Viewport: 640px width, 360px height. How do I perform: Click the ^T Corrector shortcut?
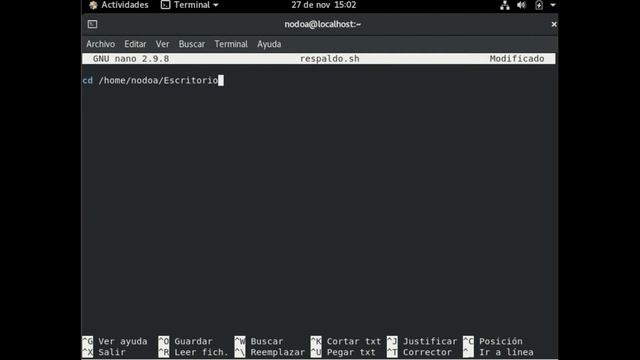point(419,352)
